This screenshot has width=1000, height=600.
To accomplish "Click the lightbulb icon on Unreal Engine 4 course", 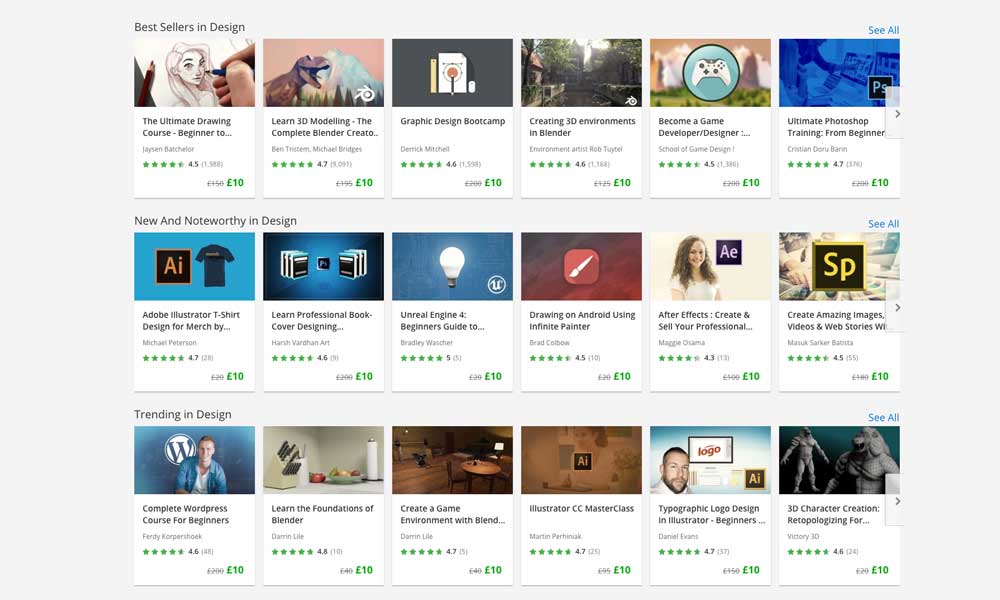I will tap(452, 261).
